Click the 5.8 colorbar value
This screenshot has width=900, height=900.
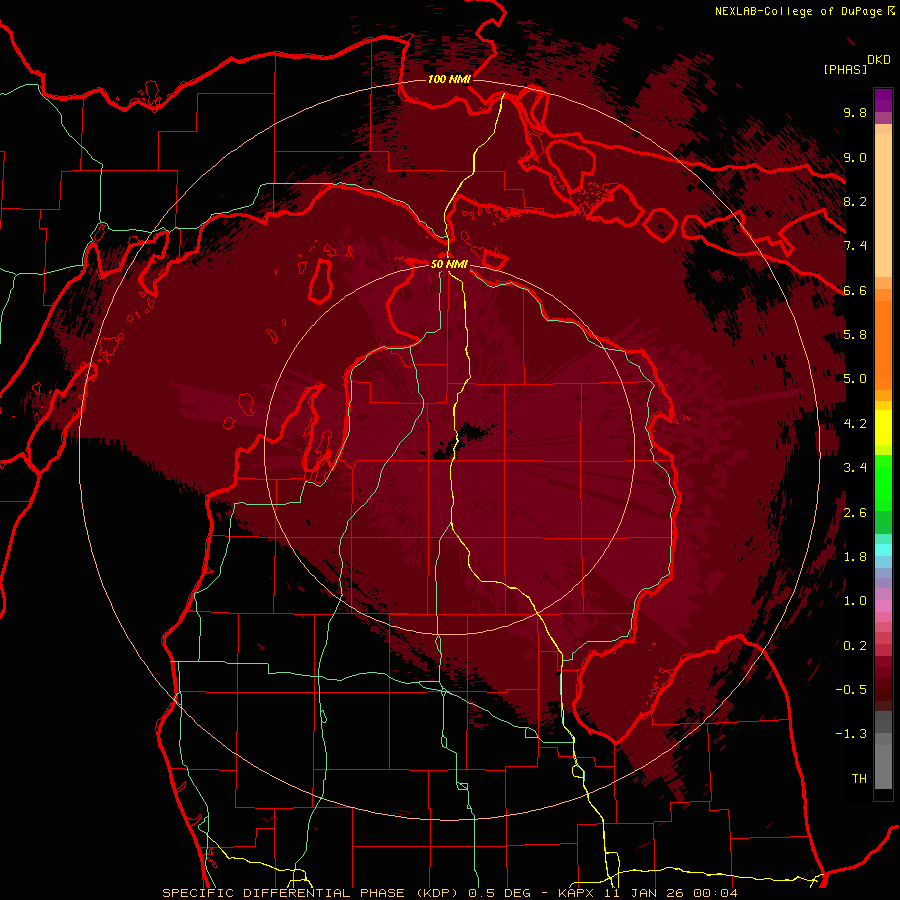(x=855, y=335)
